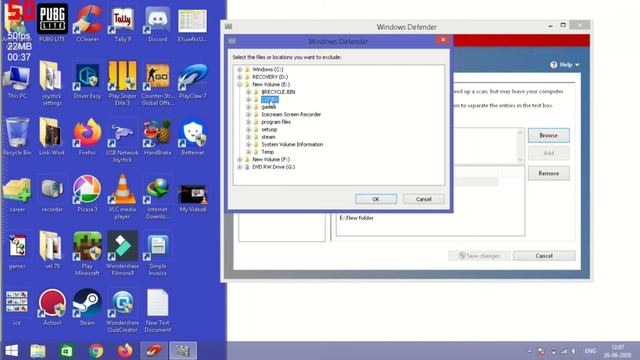
Task: Open the Betternet desktop shortcut
Action: [x=193, y=137]
